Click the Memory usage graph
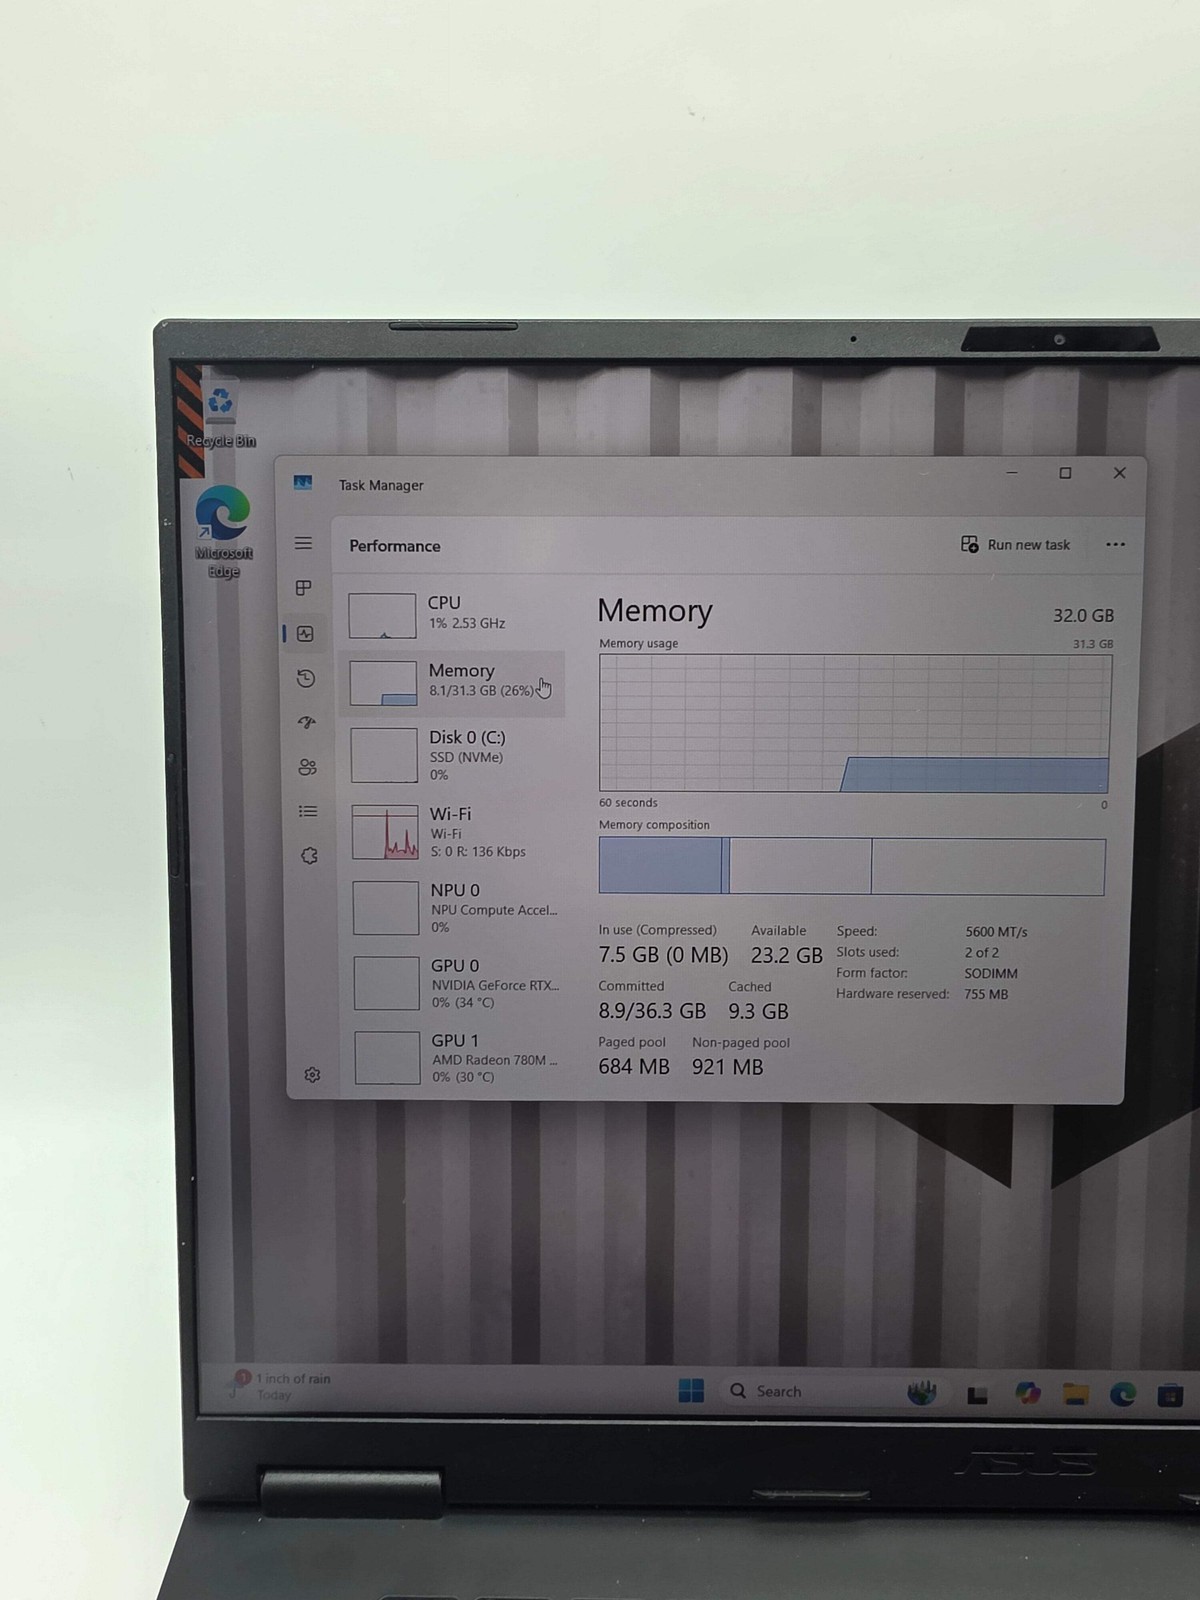Image resolution: width=1200 pixels, height=1600 pixels. click(855, 723)
